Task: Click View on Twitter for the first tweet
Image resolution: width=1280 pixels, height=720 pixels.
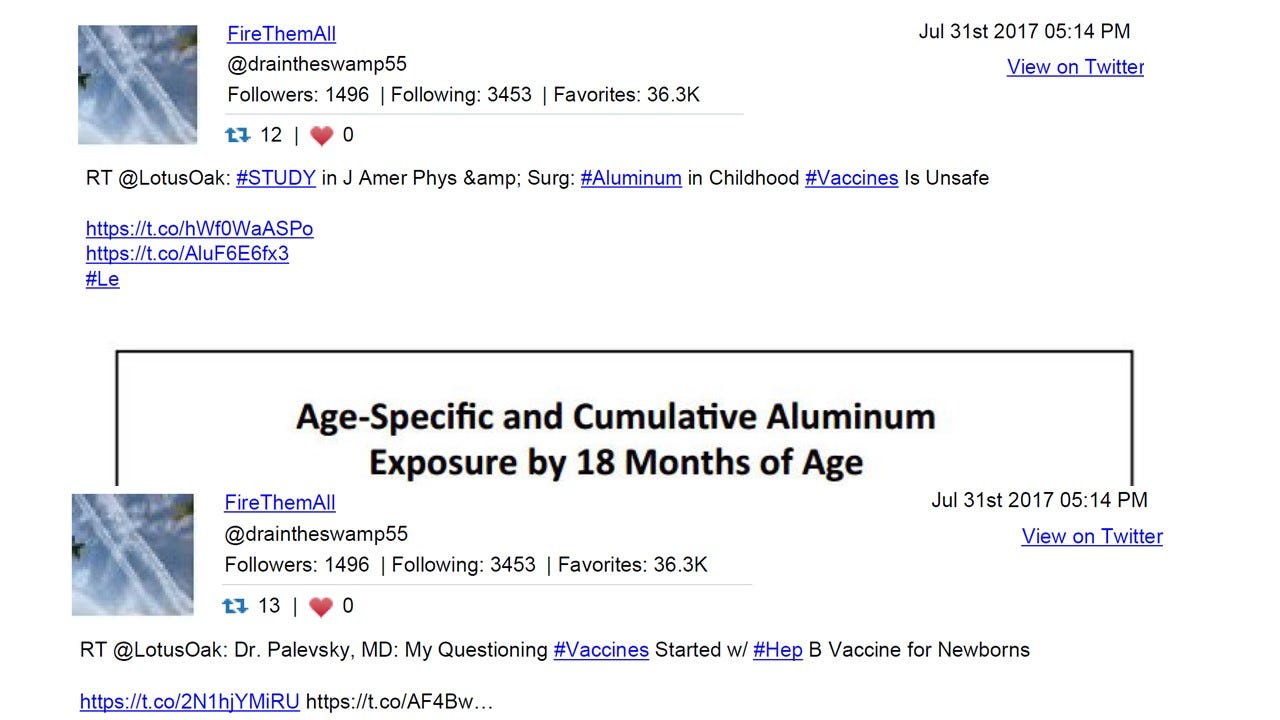Action: click(x=1075, y=67)
